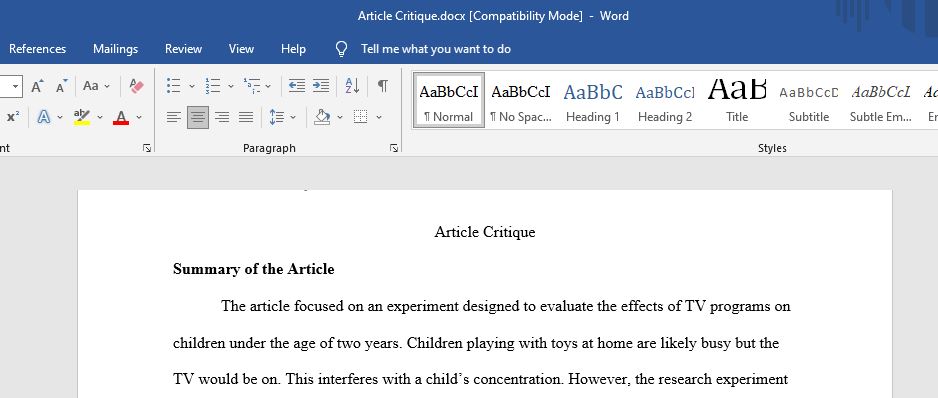Image resolution: width=938 pixels, height=398 pixels.
Task: Apply yellow text highlight color
Action: (82, 117)
